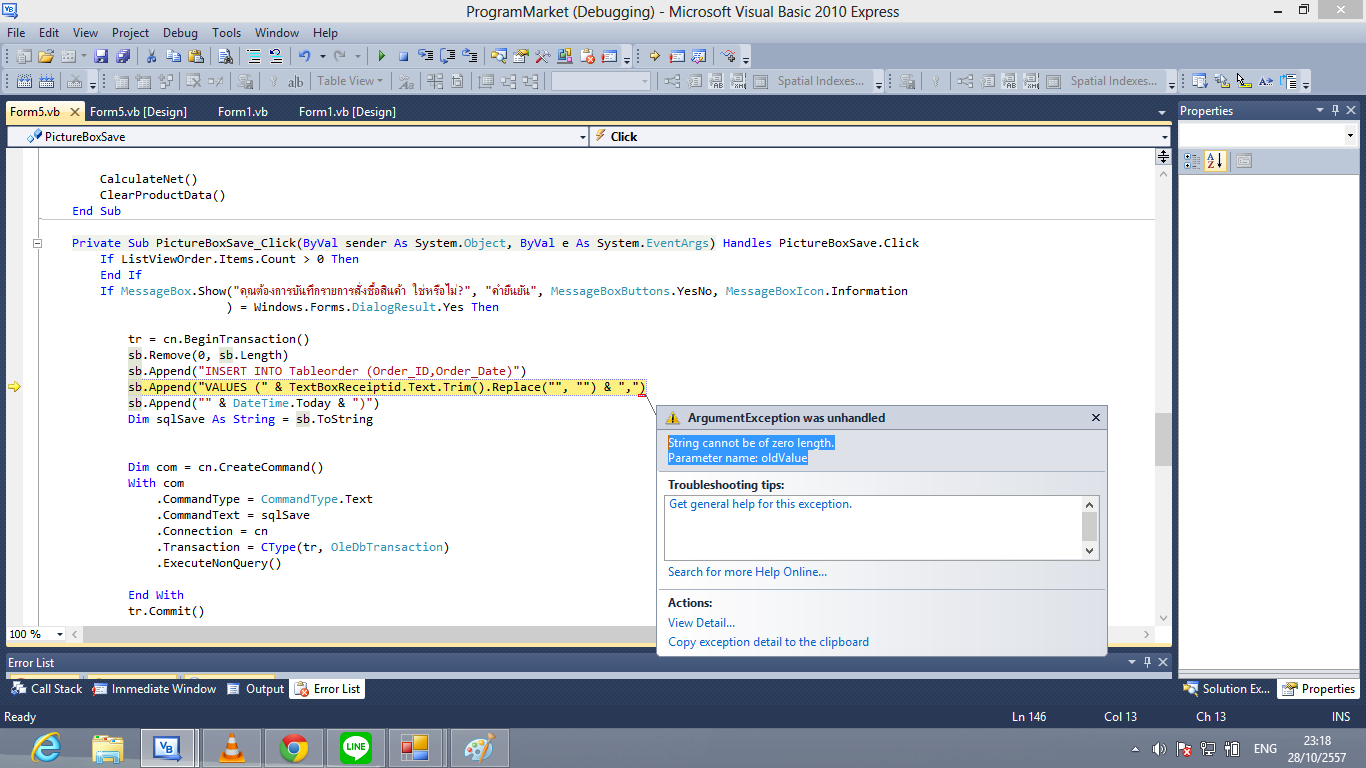This screenshot has height=768, width=1366.
Task: Click the Cut scissors icon
Action: click(151, 56)
